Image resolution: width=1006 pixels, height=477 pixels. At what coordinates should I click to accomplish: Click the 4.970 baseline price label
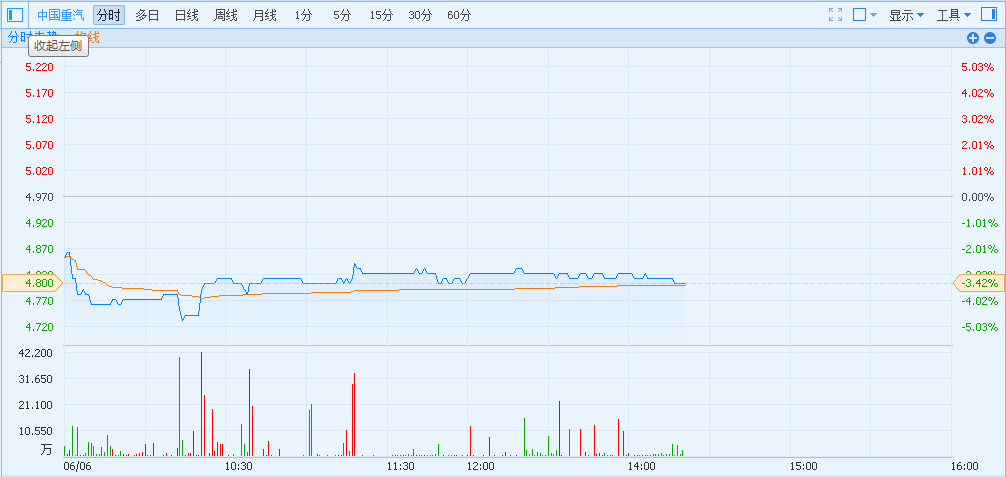coord(40,196)
